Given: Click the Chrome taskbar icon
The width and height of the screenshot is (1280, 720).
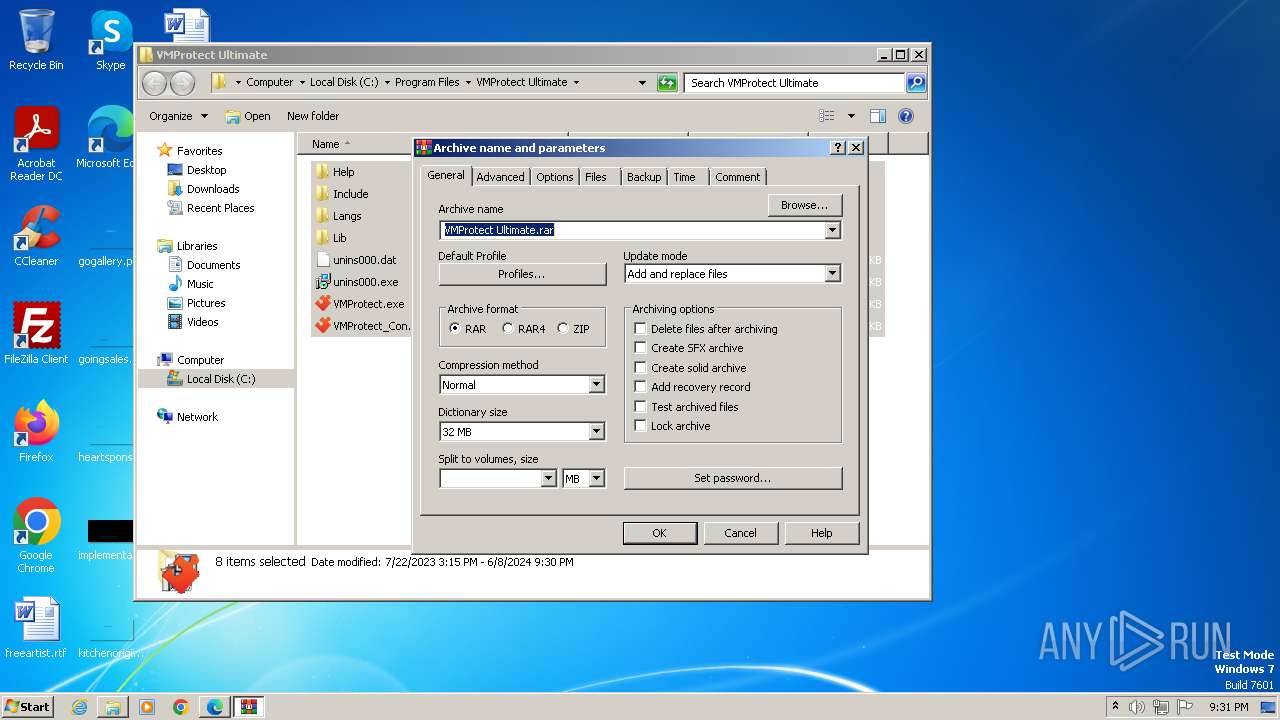Looking at the screenshot, I should (181, 707).
